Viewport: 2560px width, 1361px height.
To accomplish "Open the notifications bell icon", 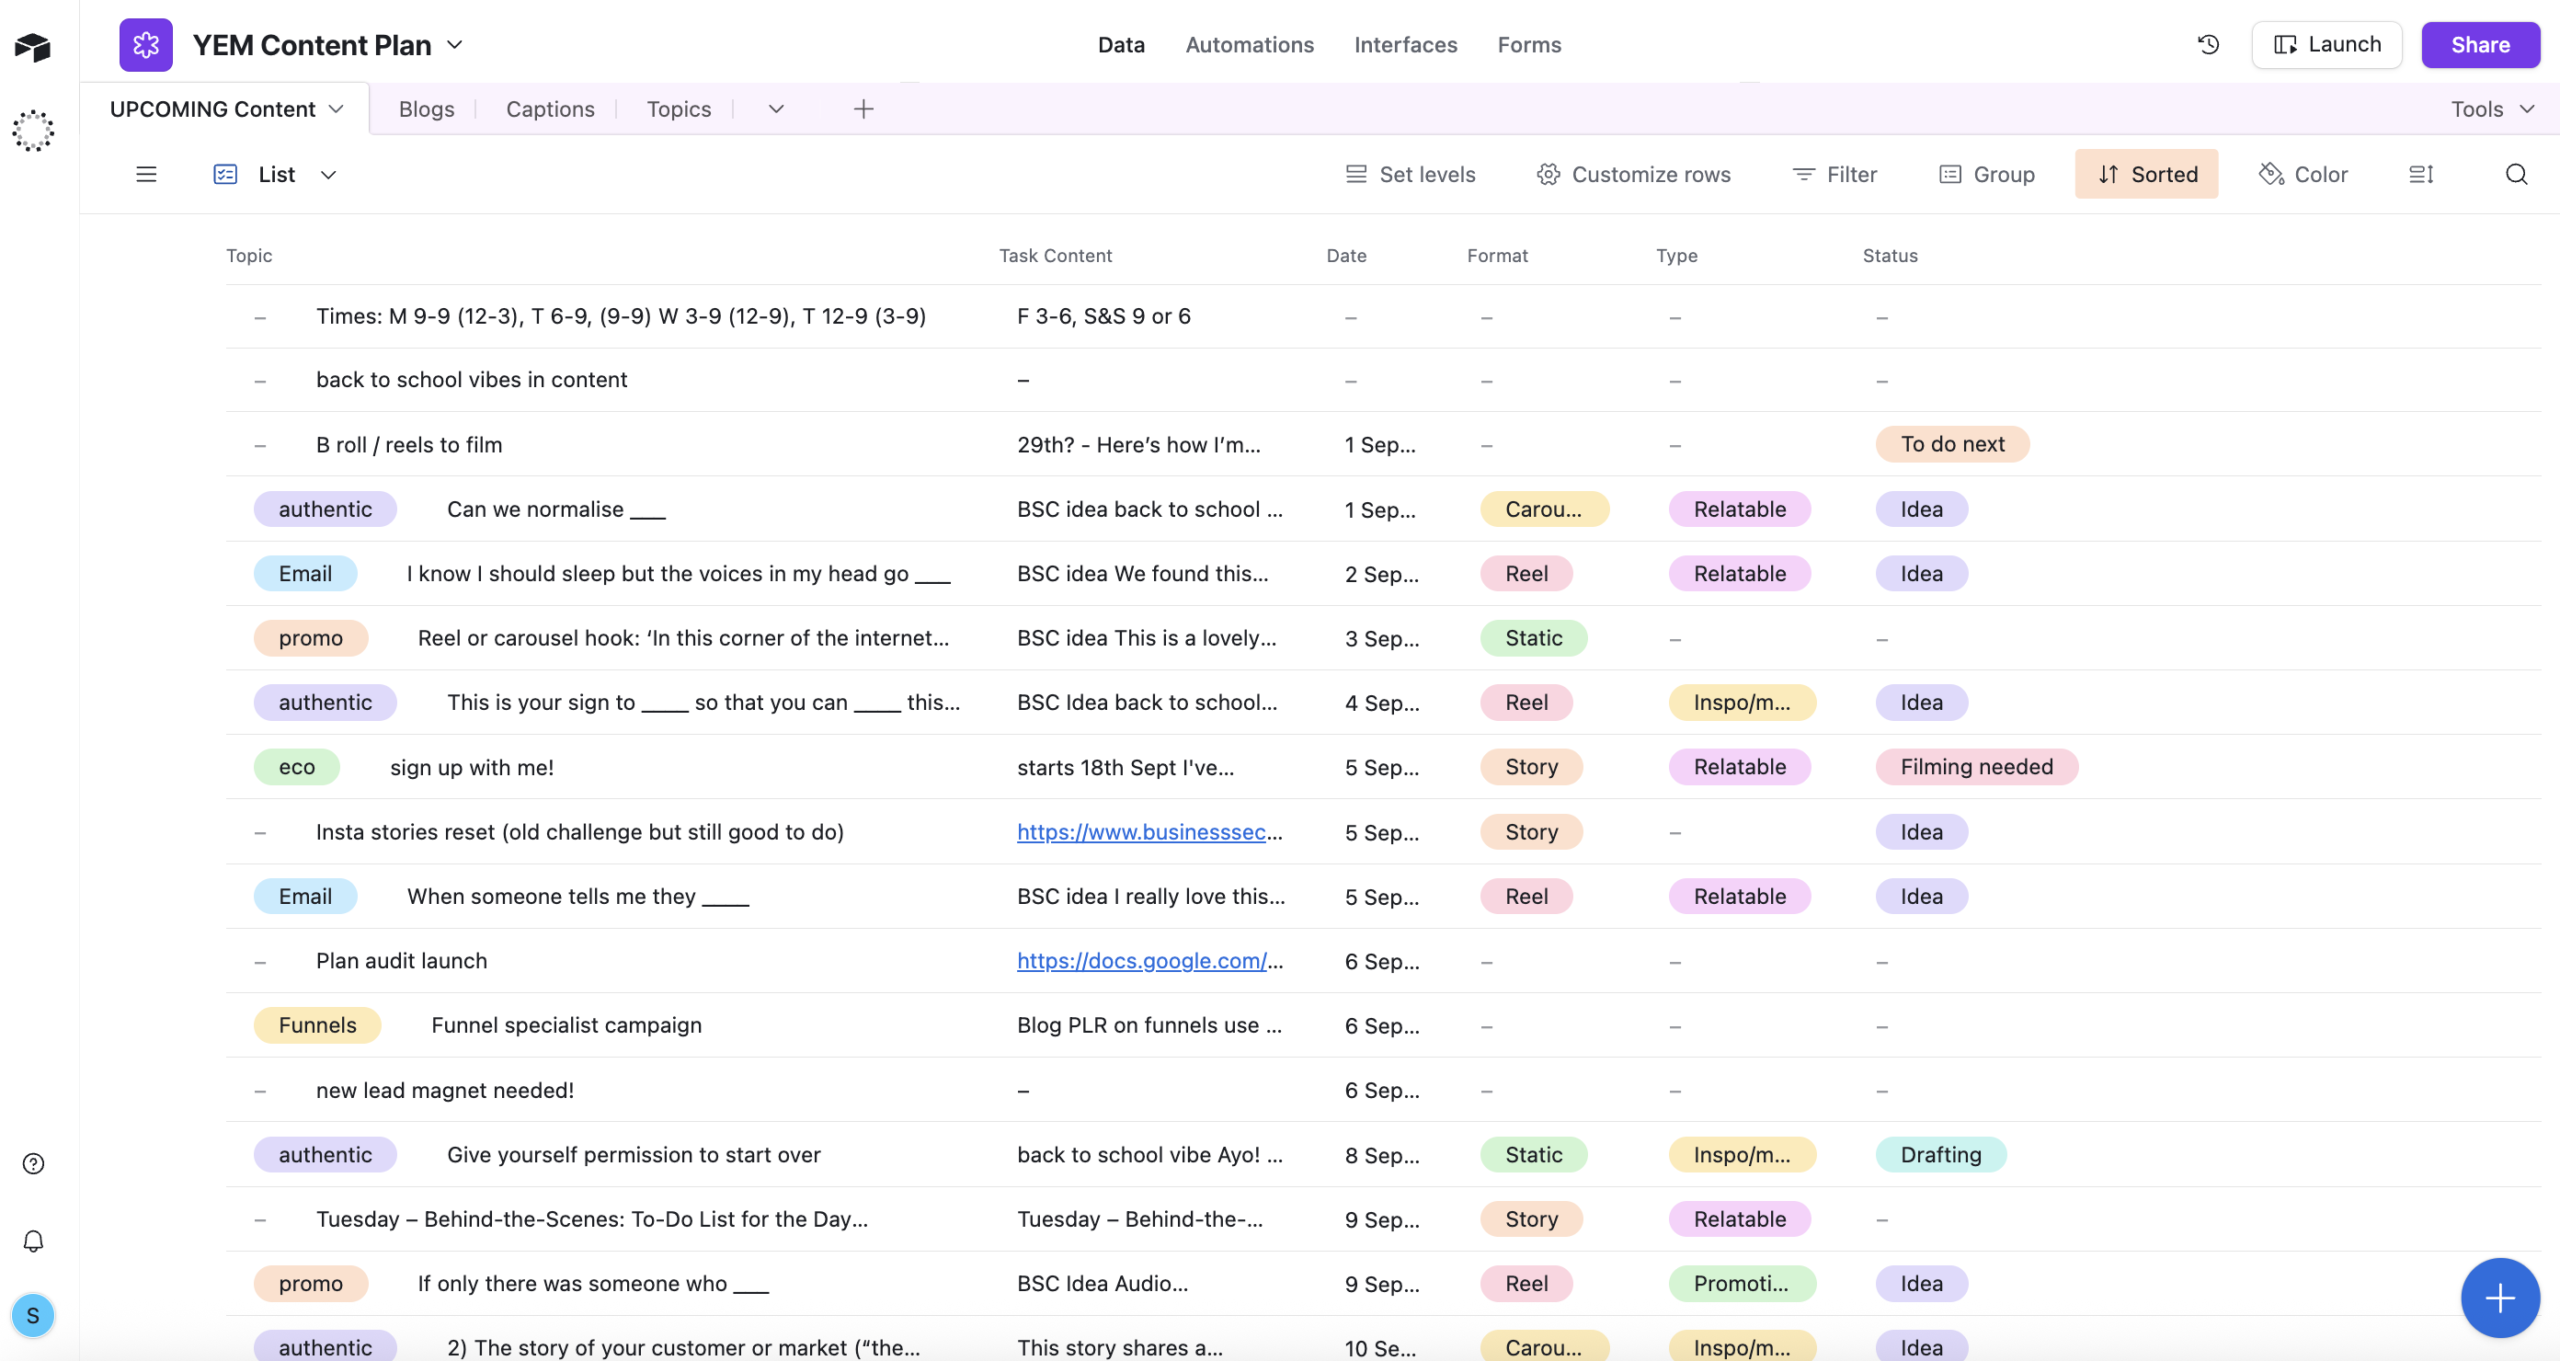I will point(33,1241).
